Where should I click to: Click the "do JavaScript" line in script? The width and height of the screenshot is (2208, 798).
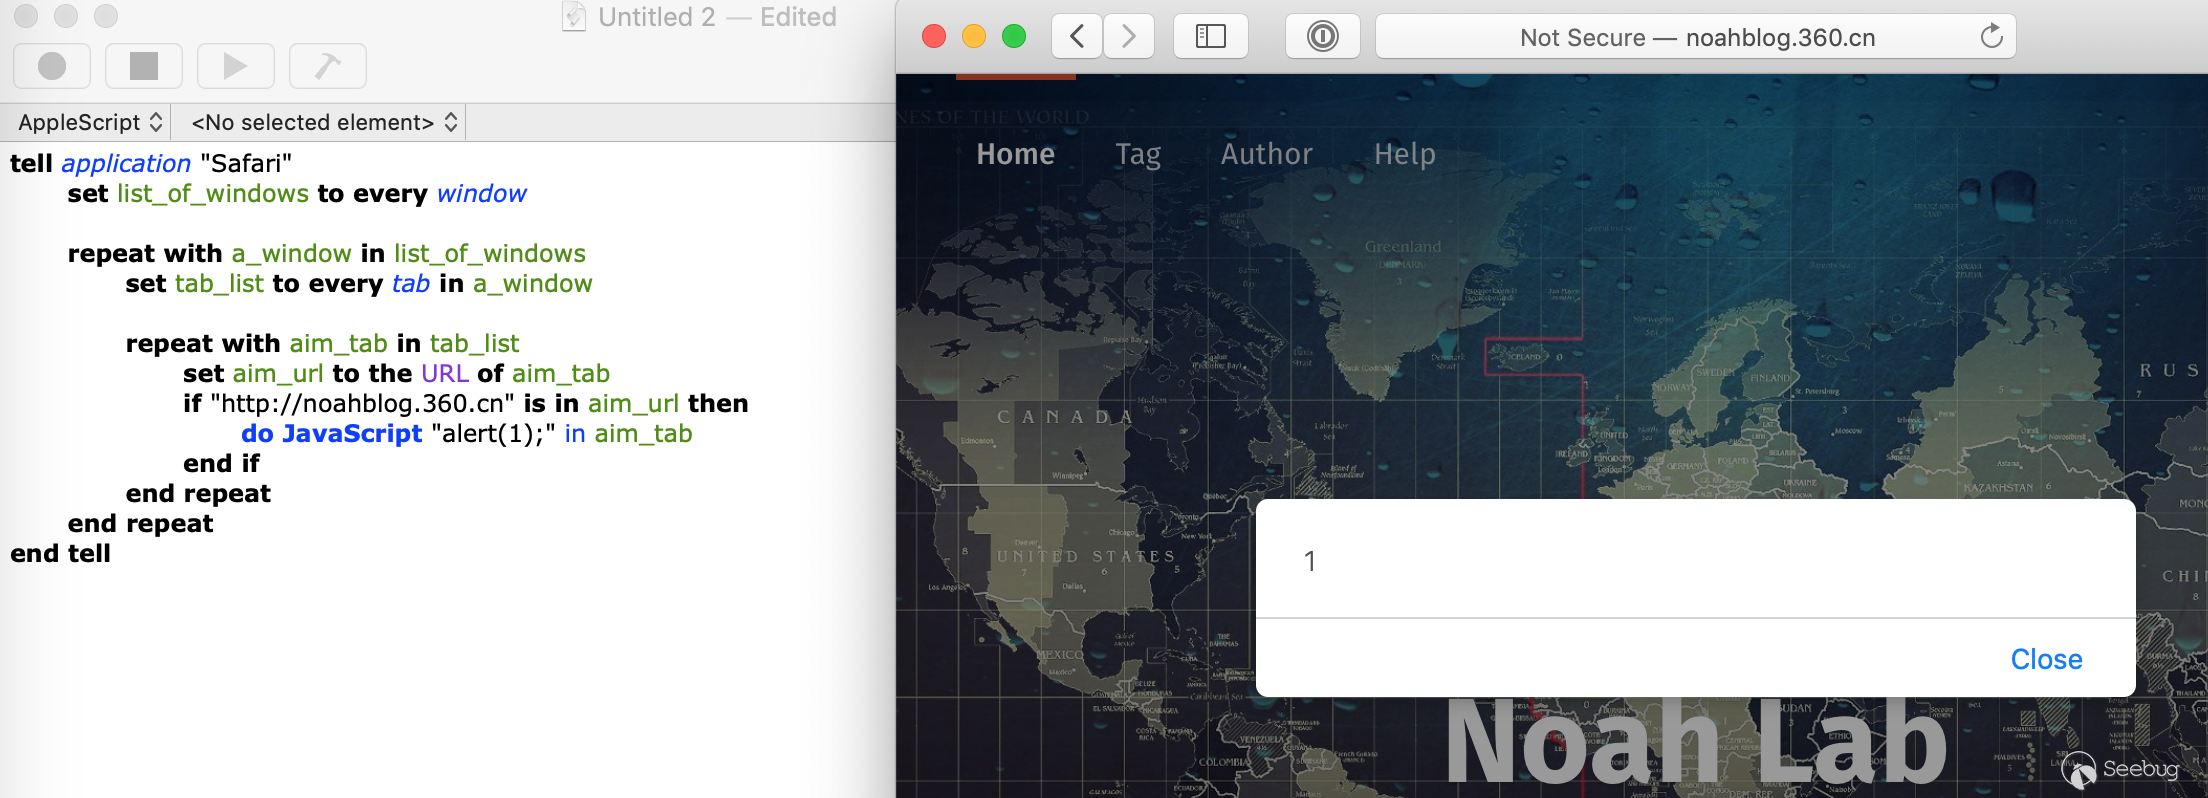click(467, 433)
